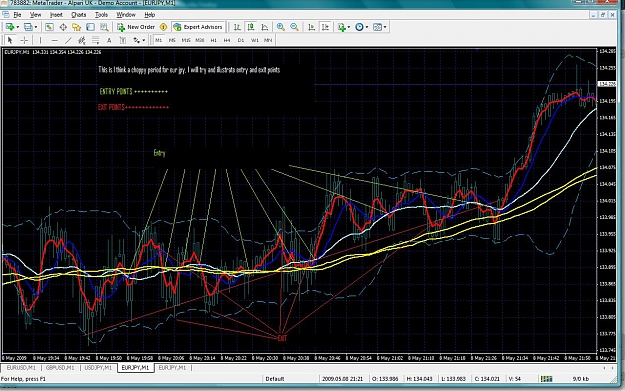Open the Indicators list icon
This screenshot has width=625, height=391.
coord(341,27)
